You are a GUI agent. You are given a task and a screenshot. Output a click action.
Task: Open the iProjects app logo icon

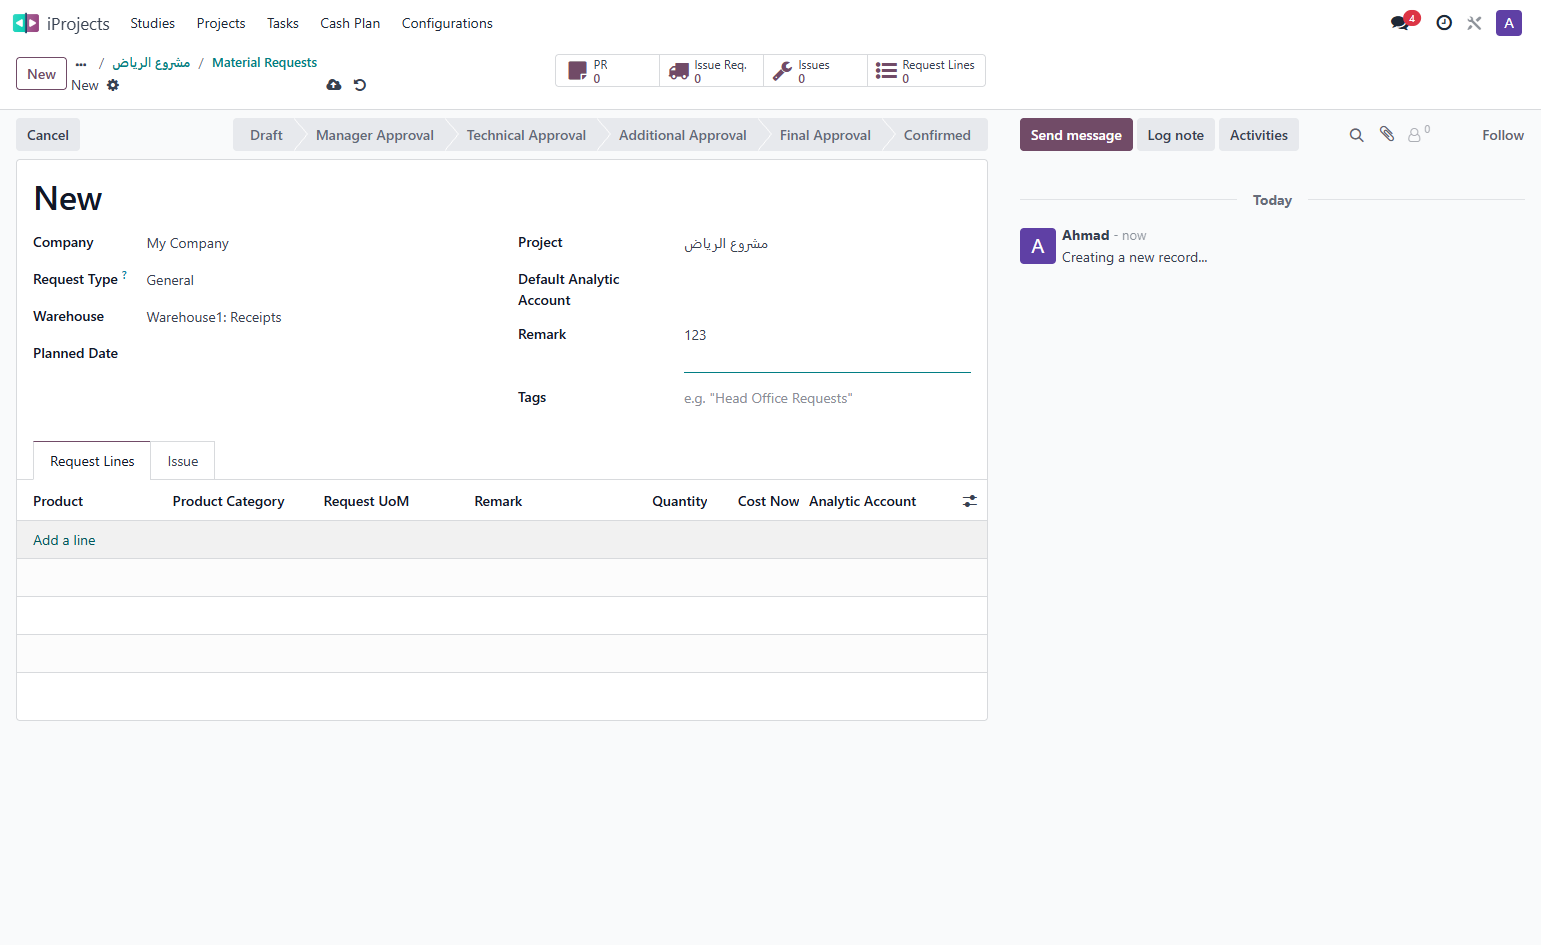(26, 23)
